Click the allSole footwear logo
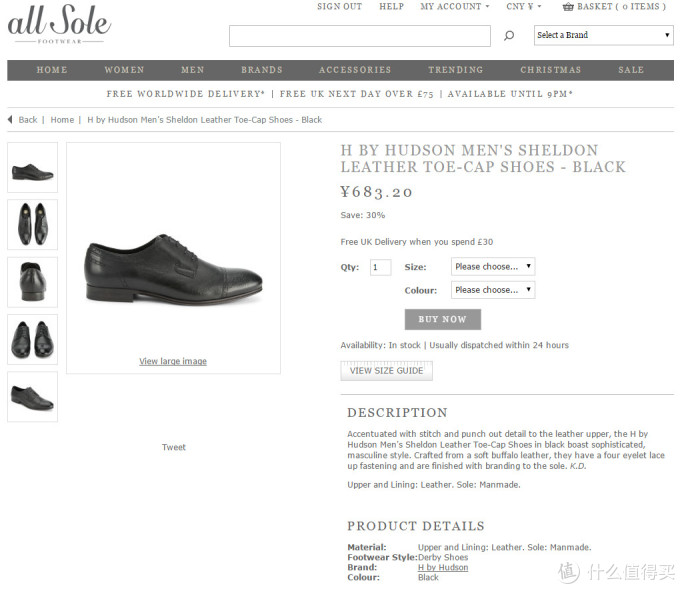The image size is (680, 589). click(59, 24)
